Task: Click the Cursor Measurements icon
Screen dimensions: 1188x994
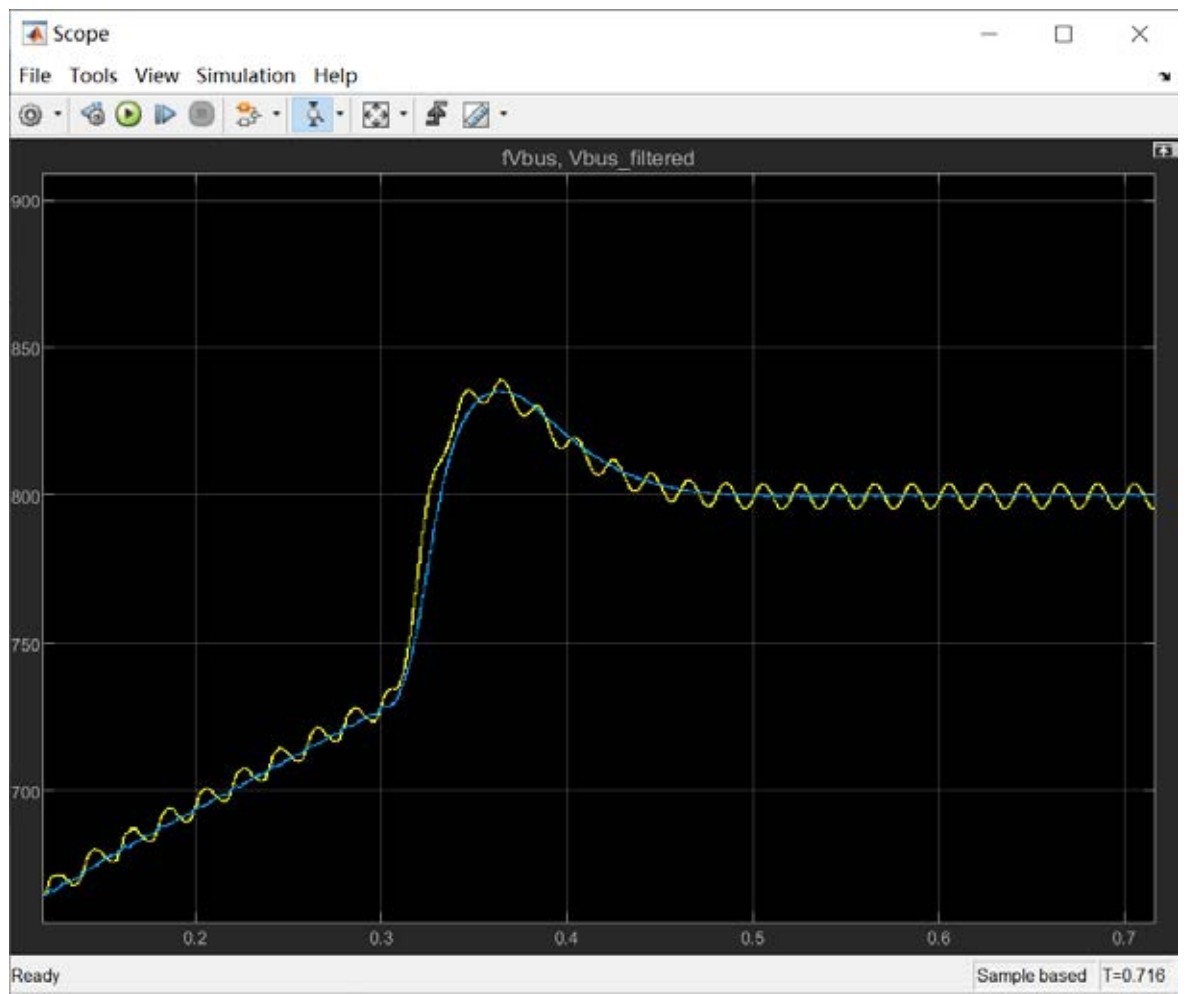Action: (476, 116)
